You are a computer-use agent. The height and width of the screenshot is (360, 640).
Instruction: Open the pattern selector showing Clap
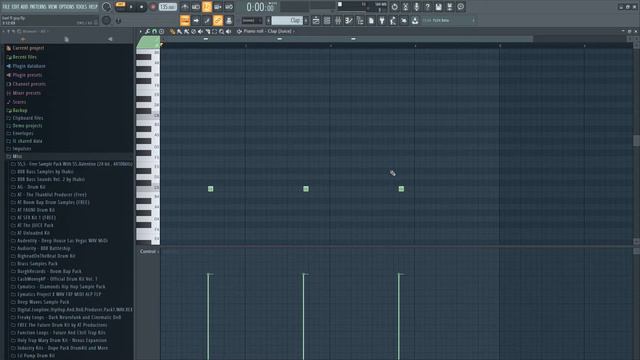(287, 20)
